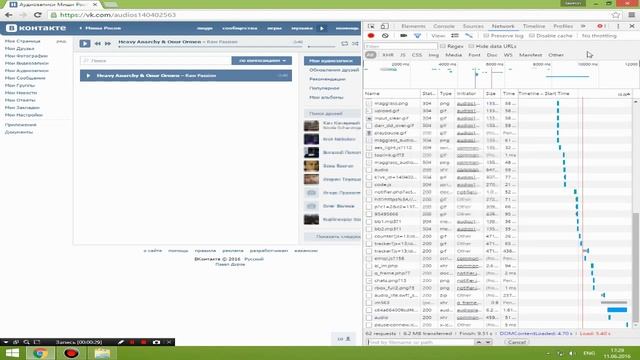Open the по композициям search dropdown

point(262,60)
